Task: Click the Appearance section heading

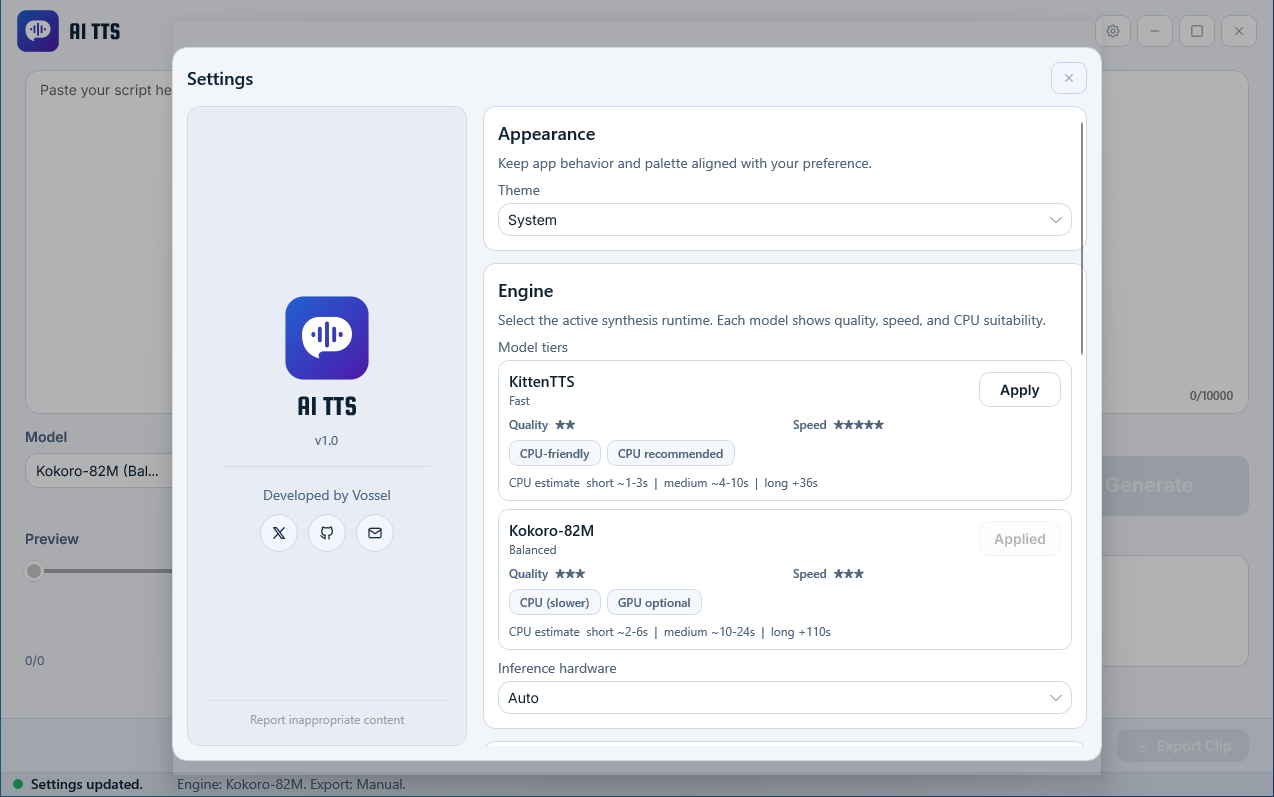Action: coord(546,134)
